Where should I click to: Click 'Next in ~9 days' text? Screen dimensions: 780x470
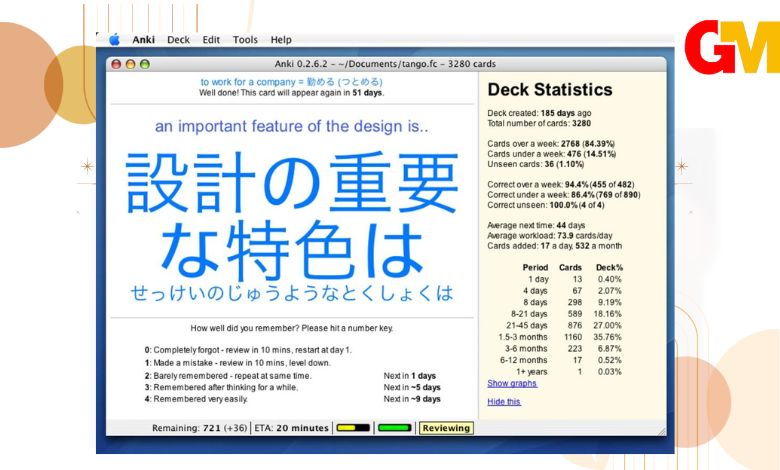(412, 399)
